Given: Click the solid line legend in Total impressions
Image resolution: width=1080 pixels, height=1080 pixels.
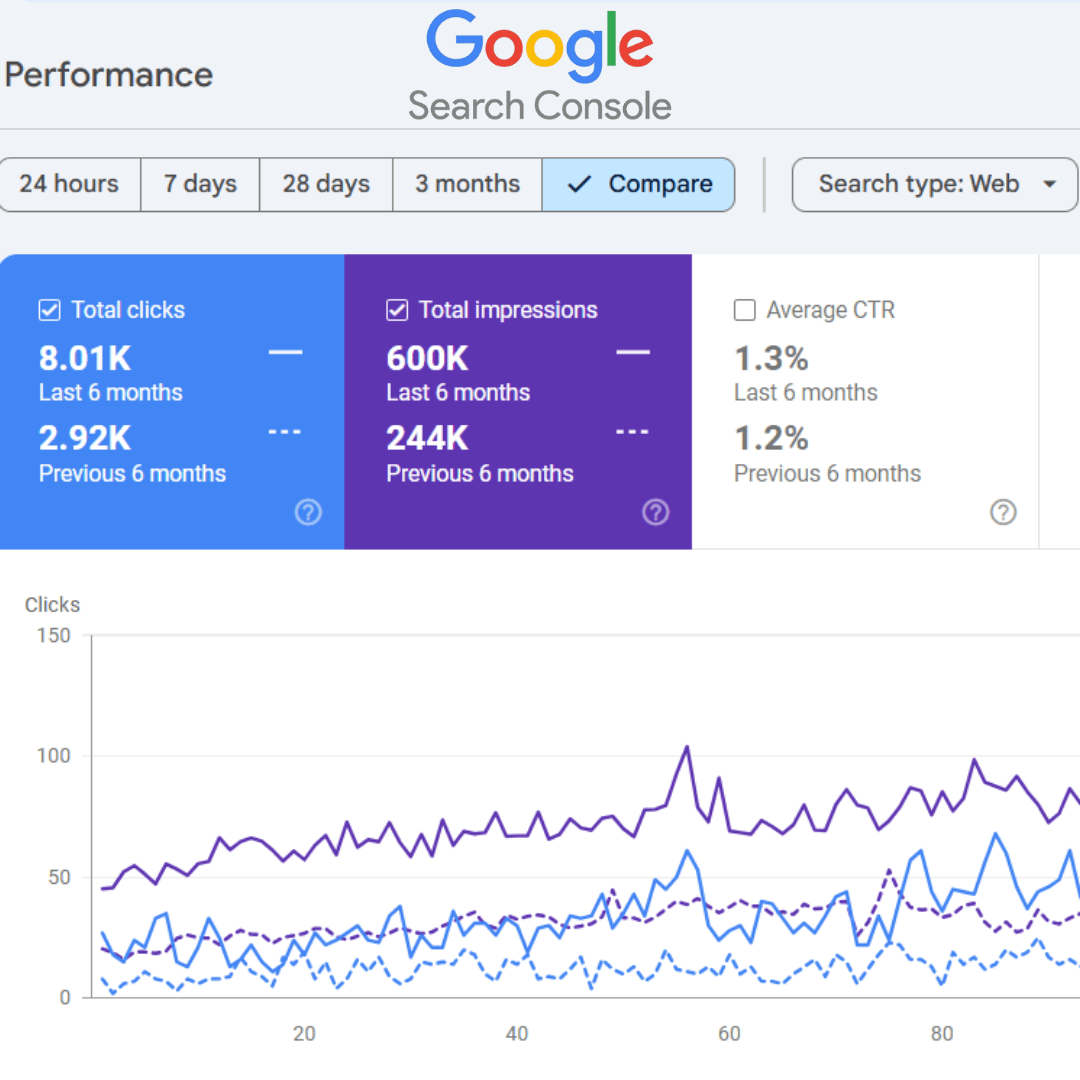Looking at the screenshot, I should point(633,353).
